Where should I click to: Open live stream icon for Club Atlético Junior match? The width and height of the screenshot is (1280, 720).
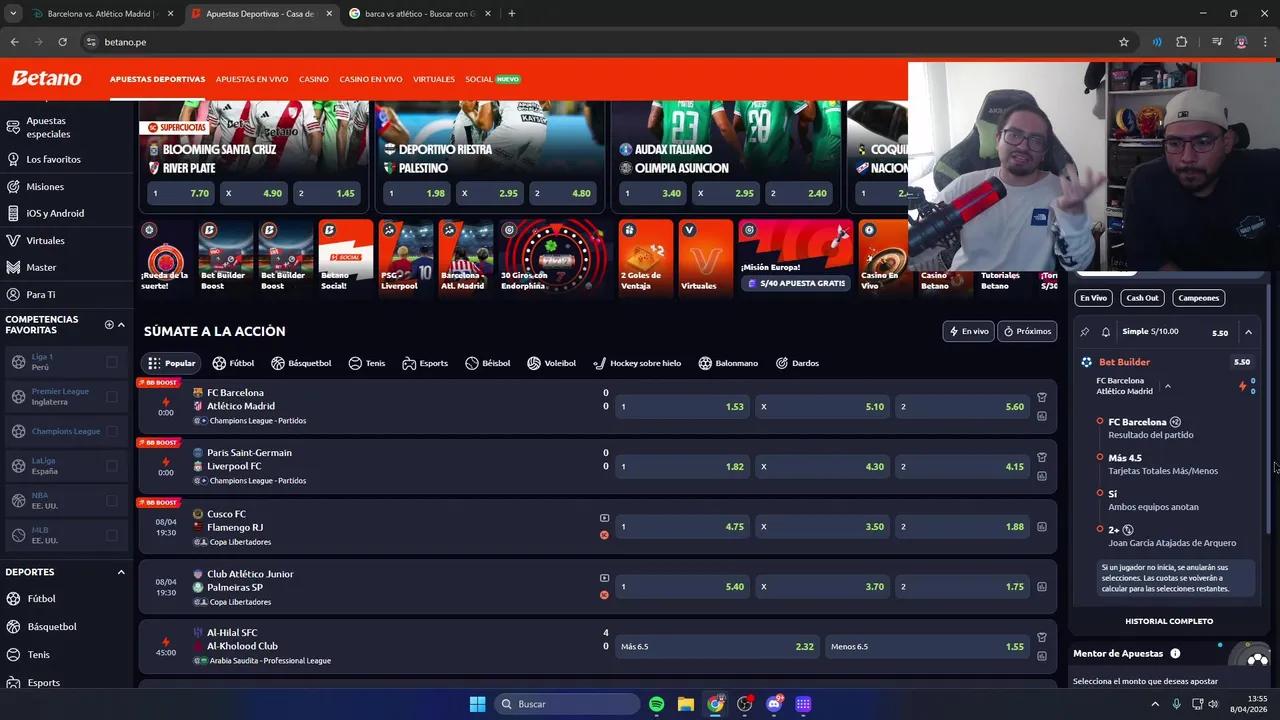point(604,578)
